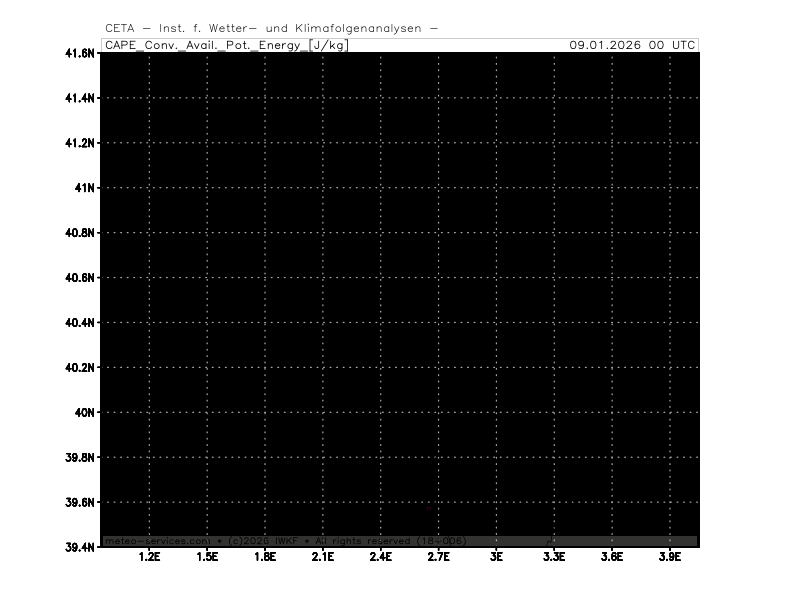Click the 3.9E longitude label
This screenshot has width=800, height=600.
click(x=669, y=556)
